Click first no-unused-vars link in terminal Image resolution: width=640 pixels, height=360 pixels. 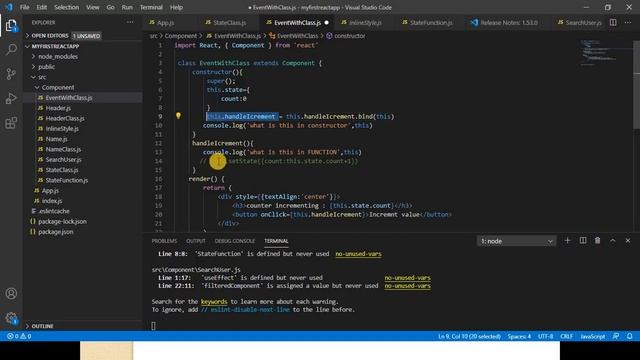(358, 254)
